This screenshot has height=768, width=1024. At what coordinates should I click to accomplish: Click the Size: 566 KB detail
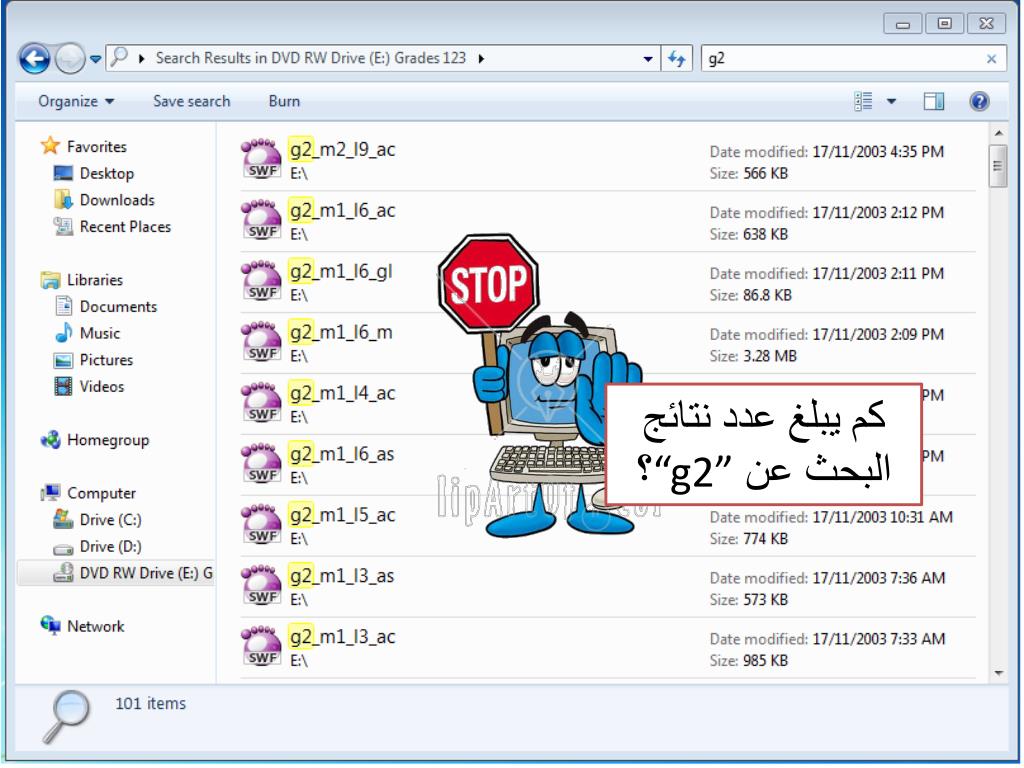point(748,173)
